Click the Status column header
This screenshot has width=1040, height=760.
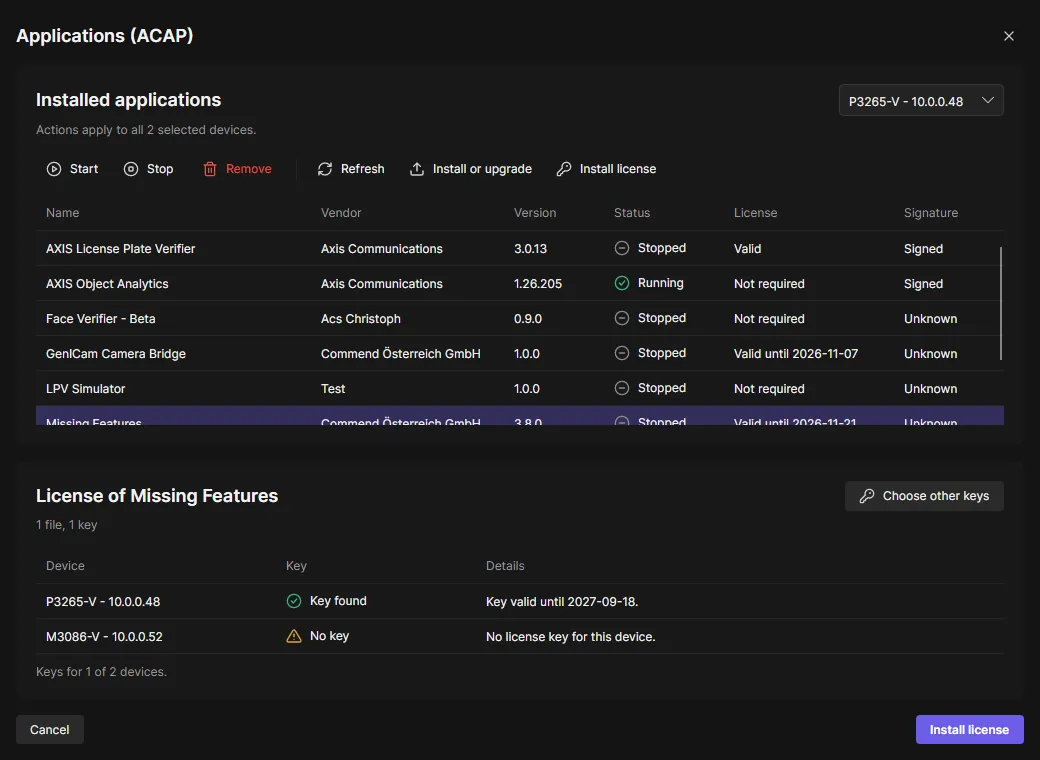632,213
